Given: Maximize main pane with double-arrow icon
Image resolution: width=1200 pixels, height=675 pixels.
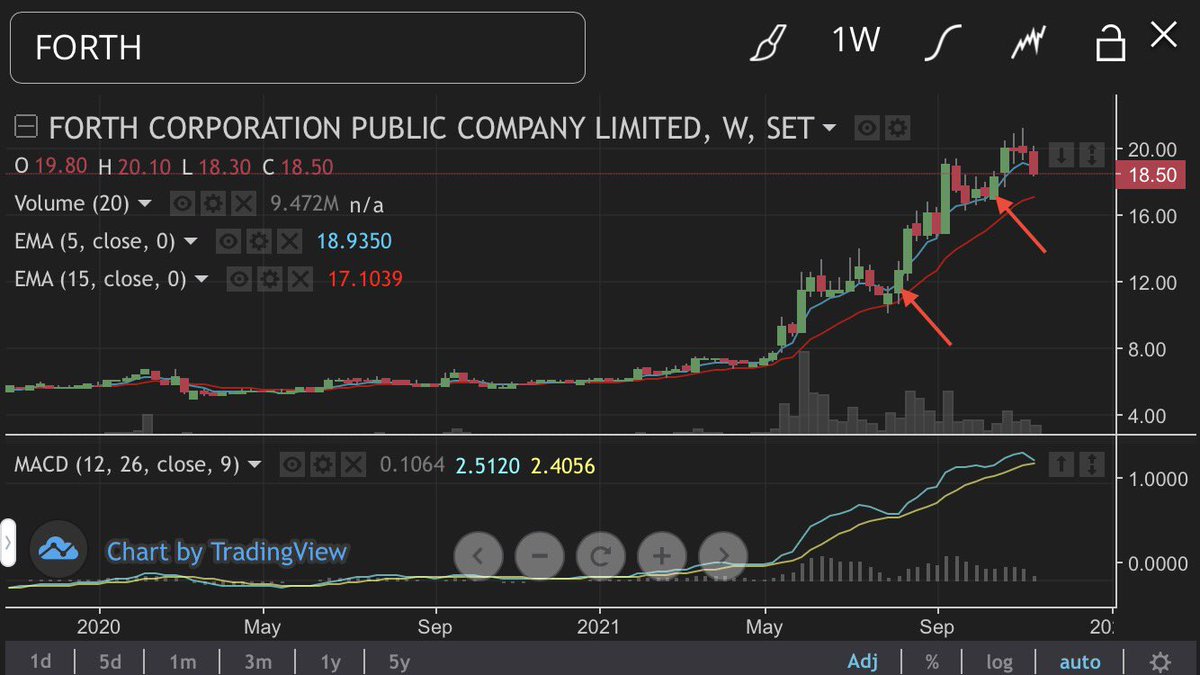Looking at the screenshot, I should tap(1092, 155).
